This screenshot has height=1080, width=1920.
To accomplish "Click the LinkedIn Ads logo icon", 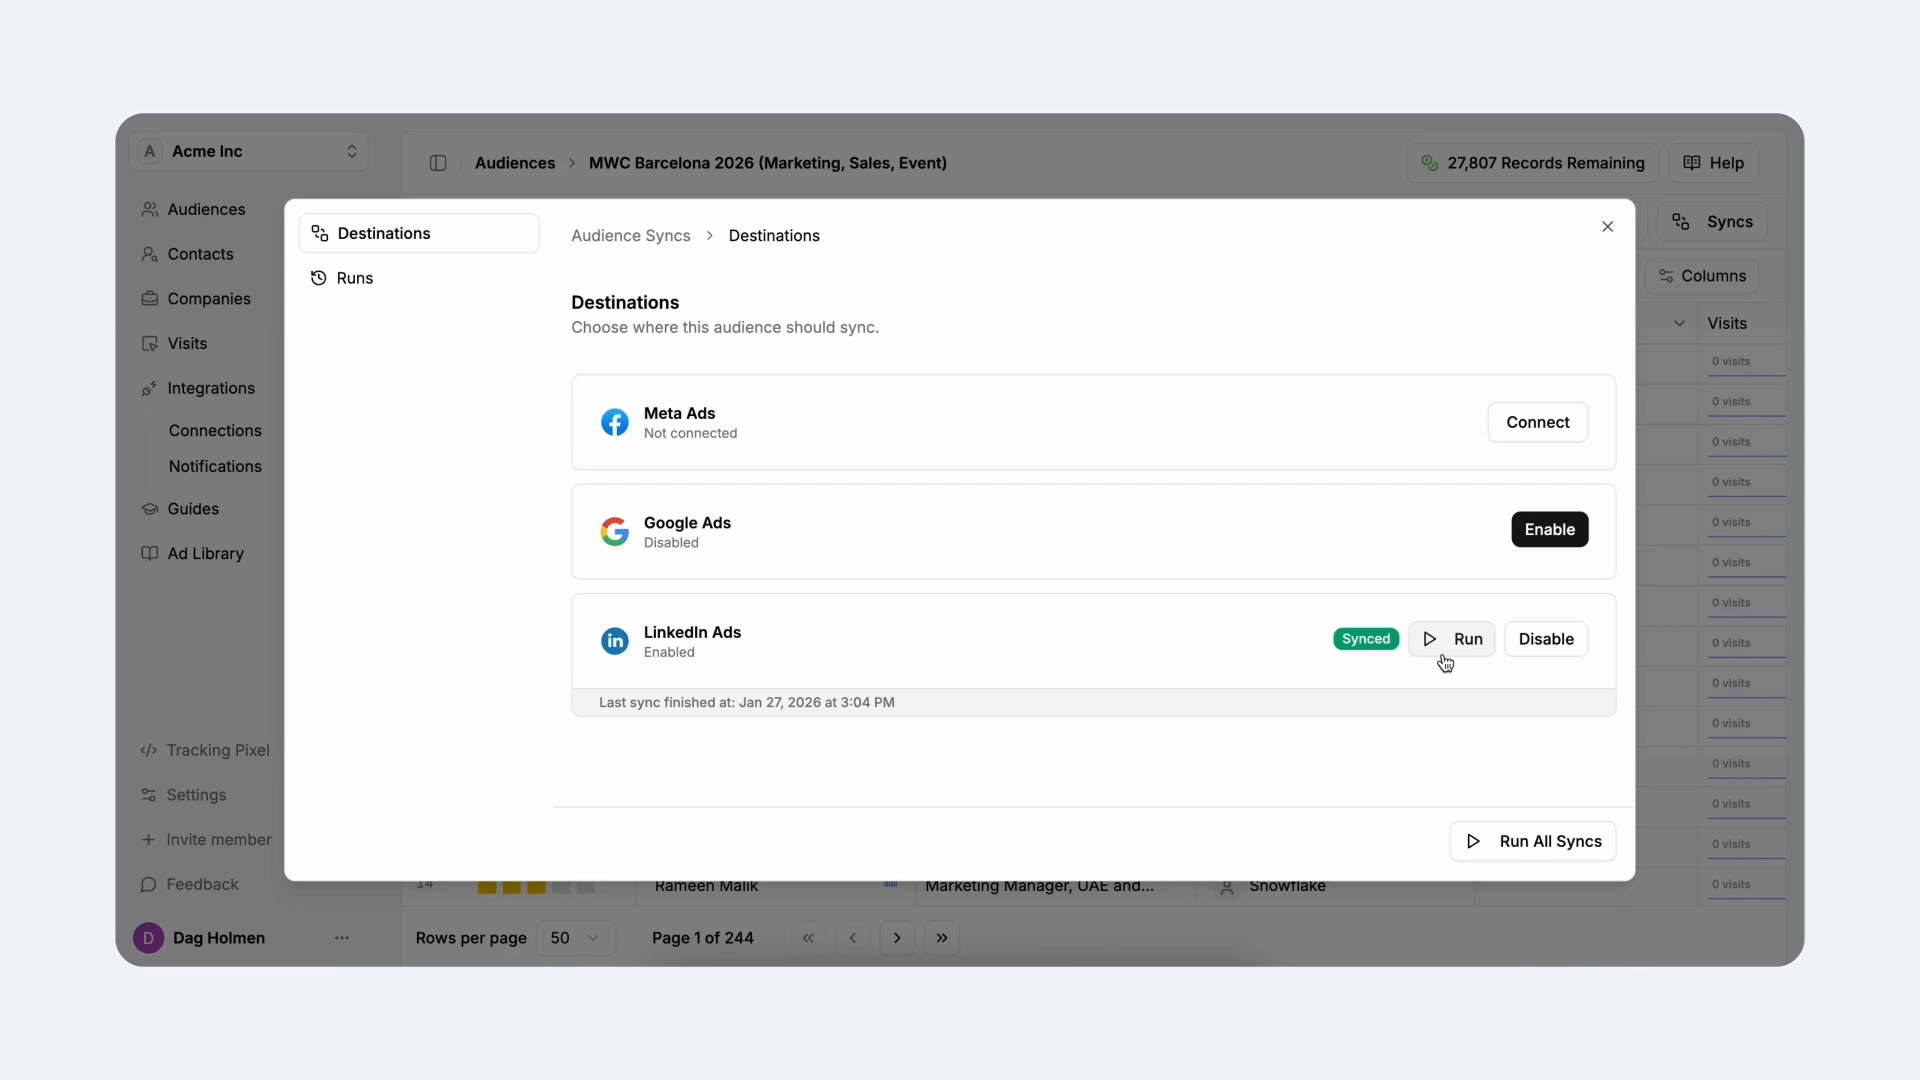I will (614, 641).
